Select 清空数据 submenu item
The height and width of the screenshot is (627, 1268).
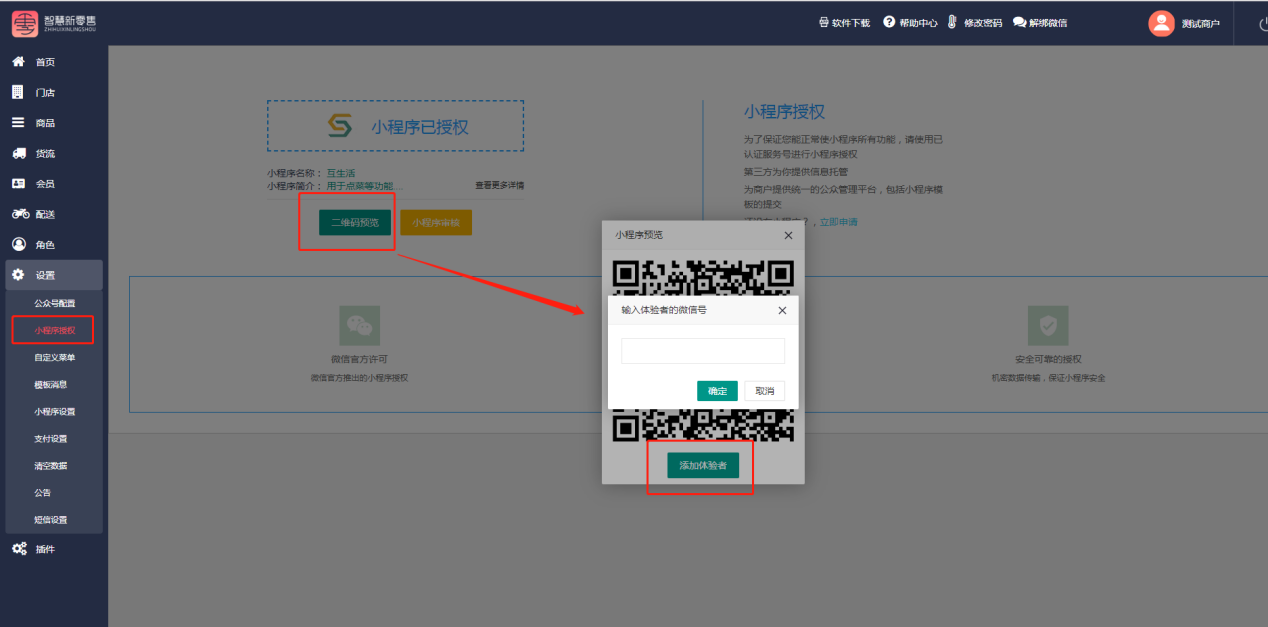[x=51, y=465]
